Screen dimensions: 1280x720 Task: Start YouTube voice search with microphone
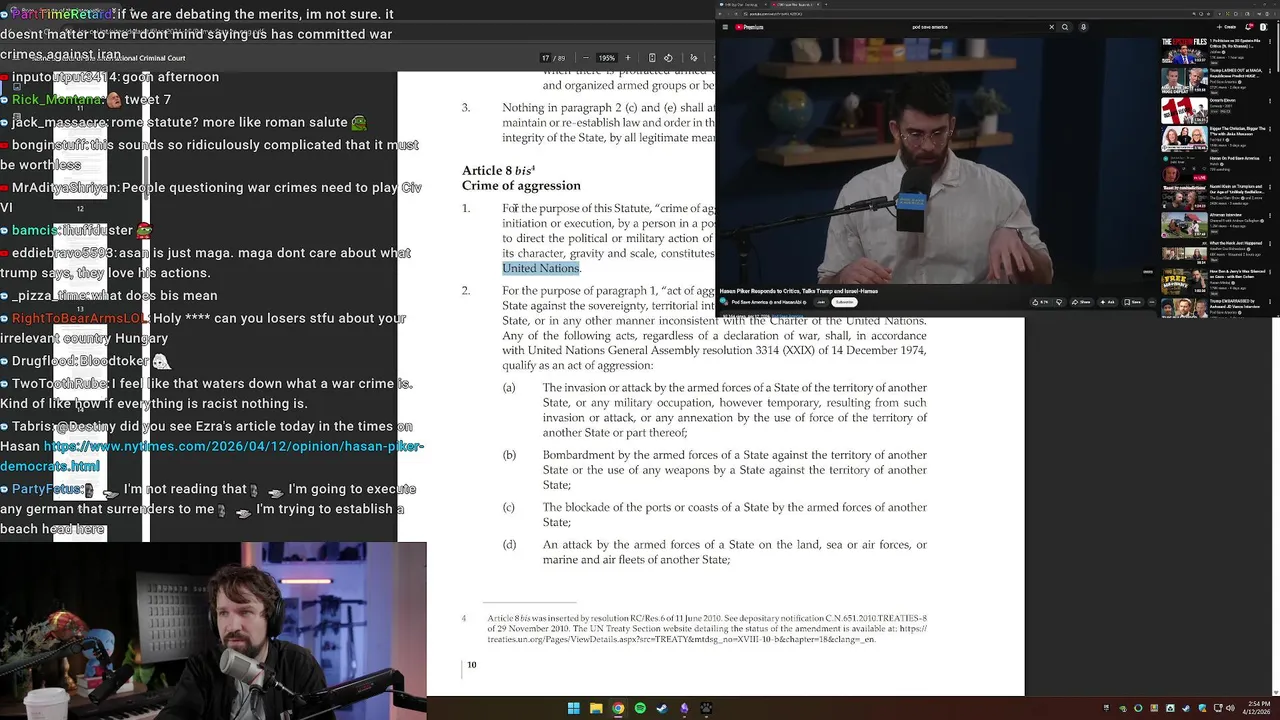coord(1083,27)
